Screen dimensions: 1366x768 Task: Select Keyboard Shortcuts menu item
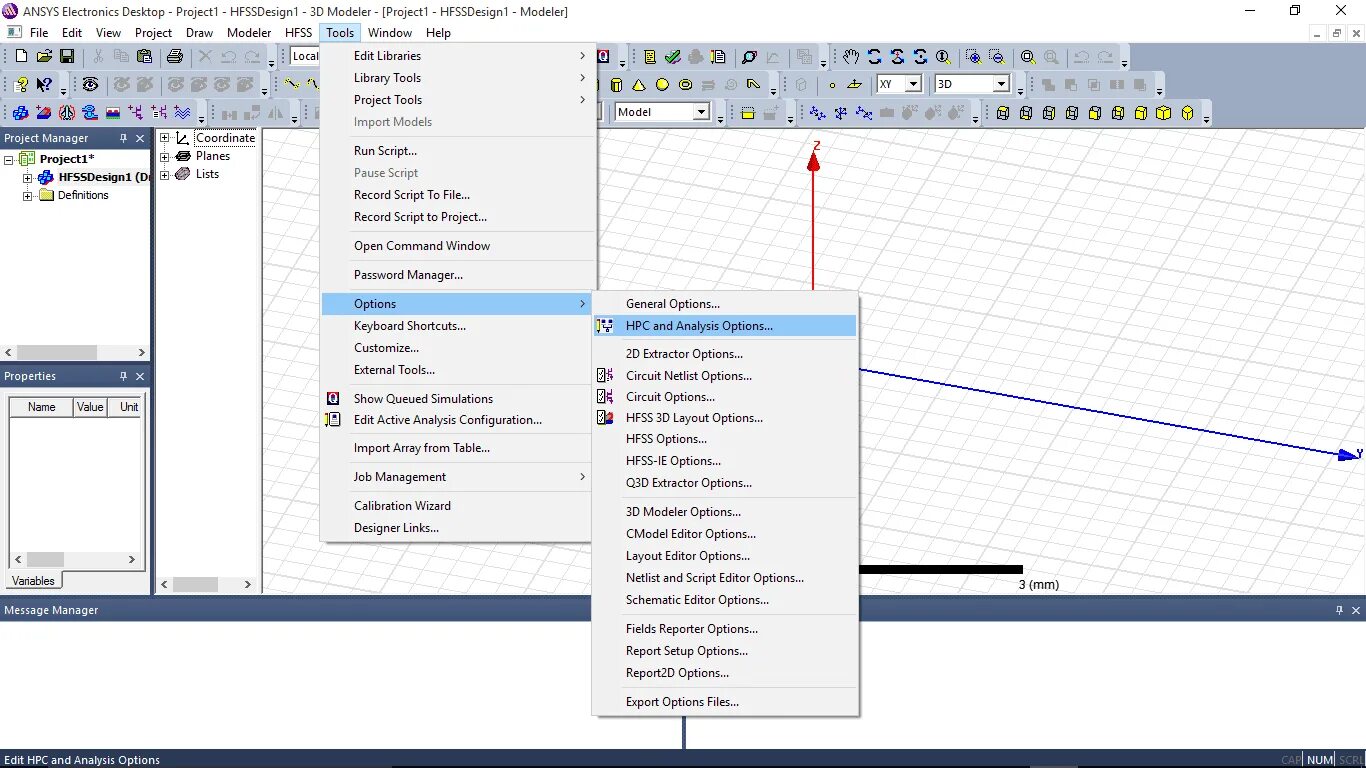click(458, 326)
